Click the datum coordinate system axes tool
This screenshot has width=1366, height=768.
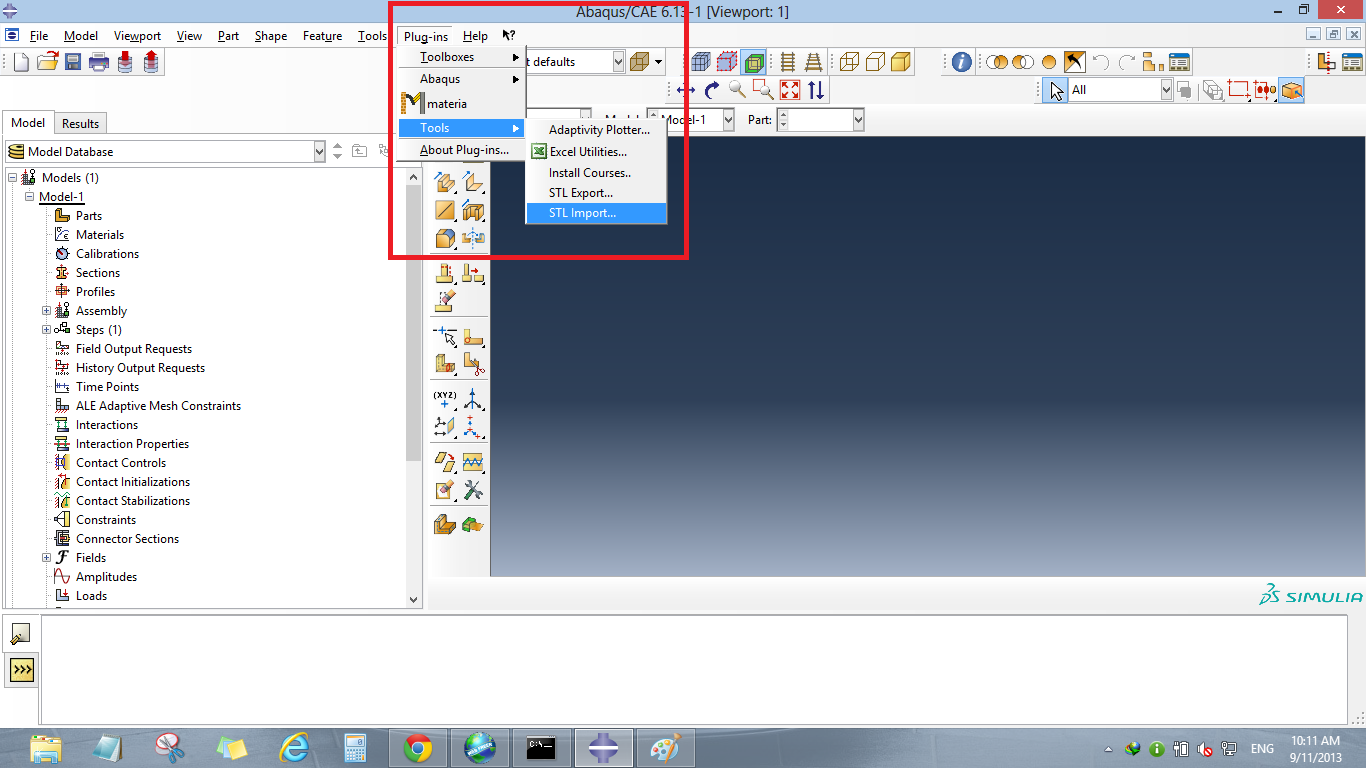(x=473, y=400)
